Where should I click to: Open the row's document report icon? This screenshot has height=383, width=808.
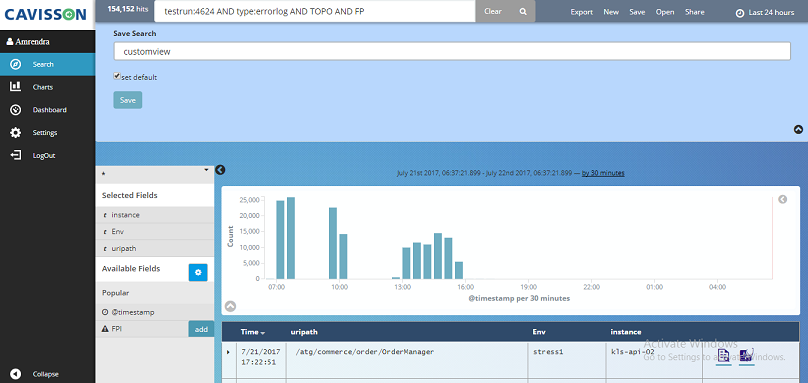click(723, 356)
